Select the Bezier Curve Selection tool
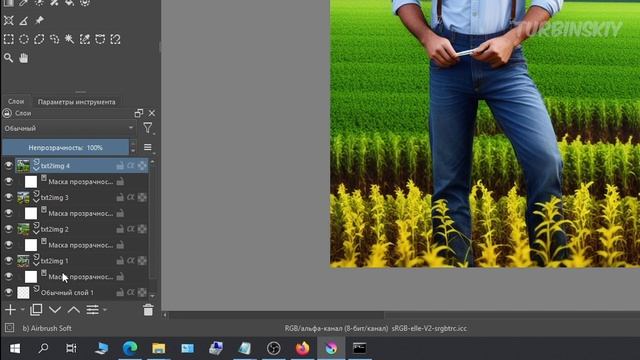 click(100, 39)
